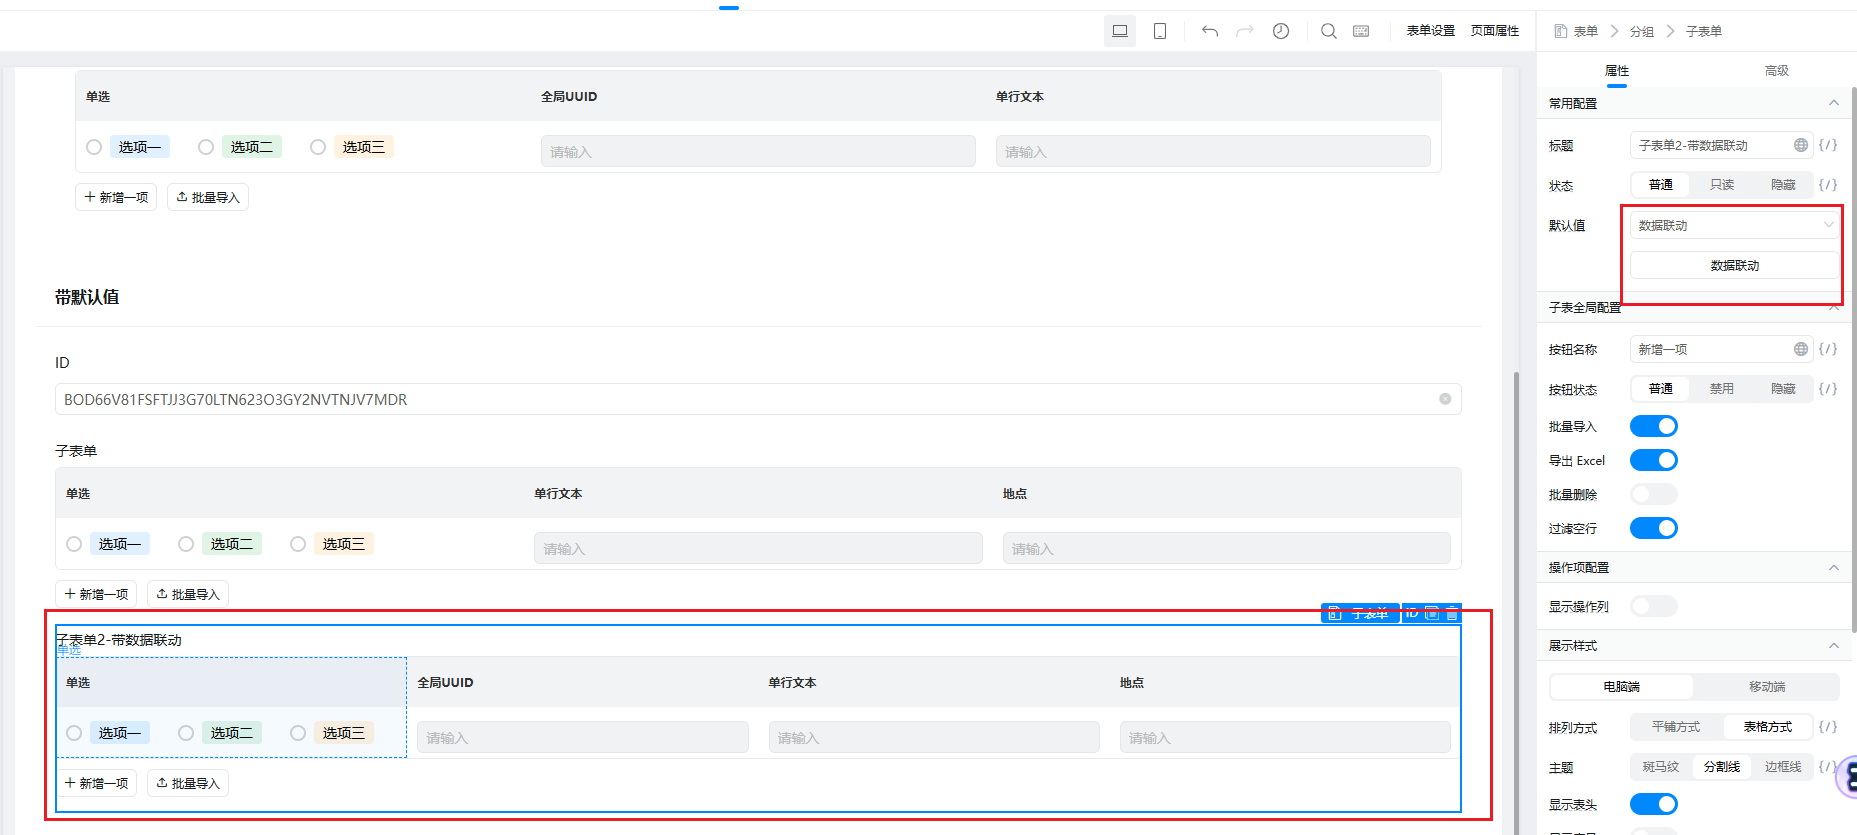Open the history clock icon

pyautogui.click(x=1281, y=31)
